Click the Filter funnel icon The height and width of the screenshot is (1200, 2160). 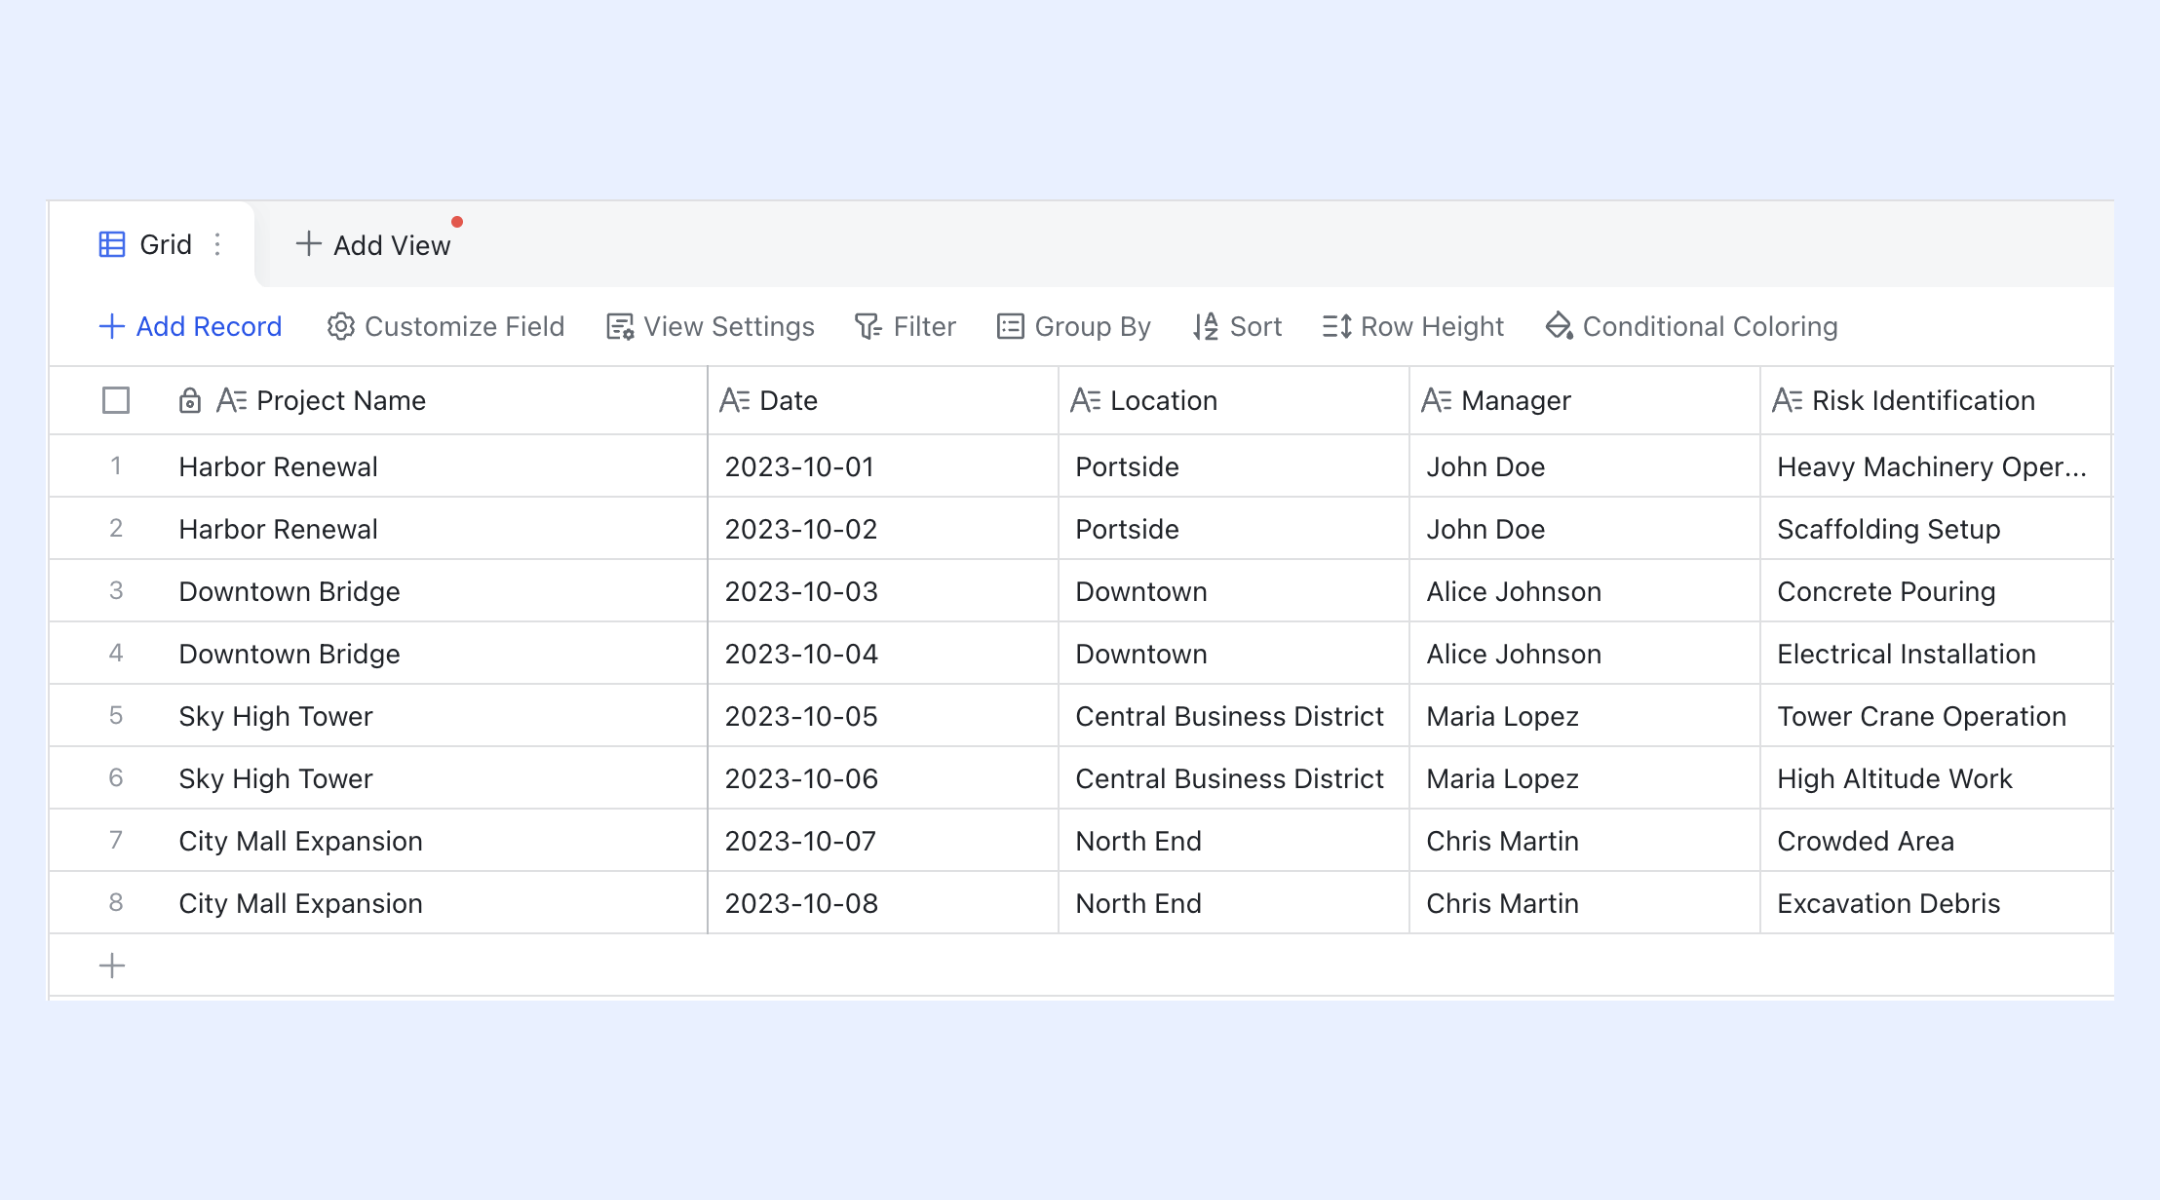tap(868, 326)
